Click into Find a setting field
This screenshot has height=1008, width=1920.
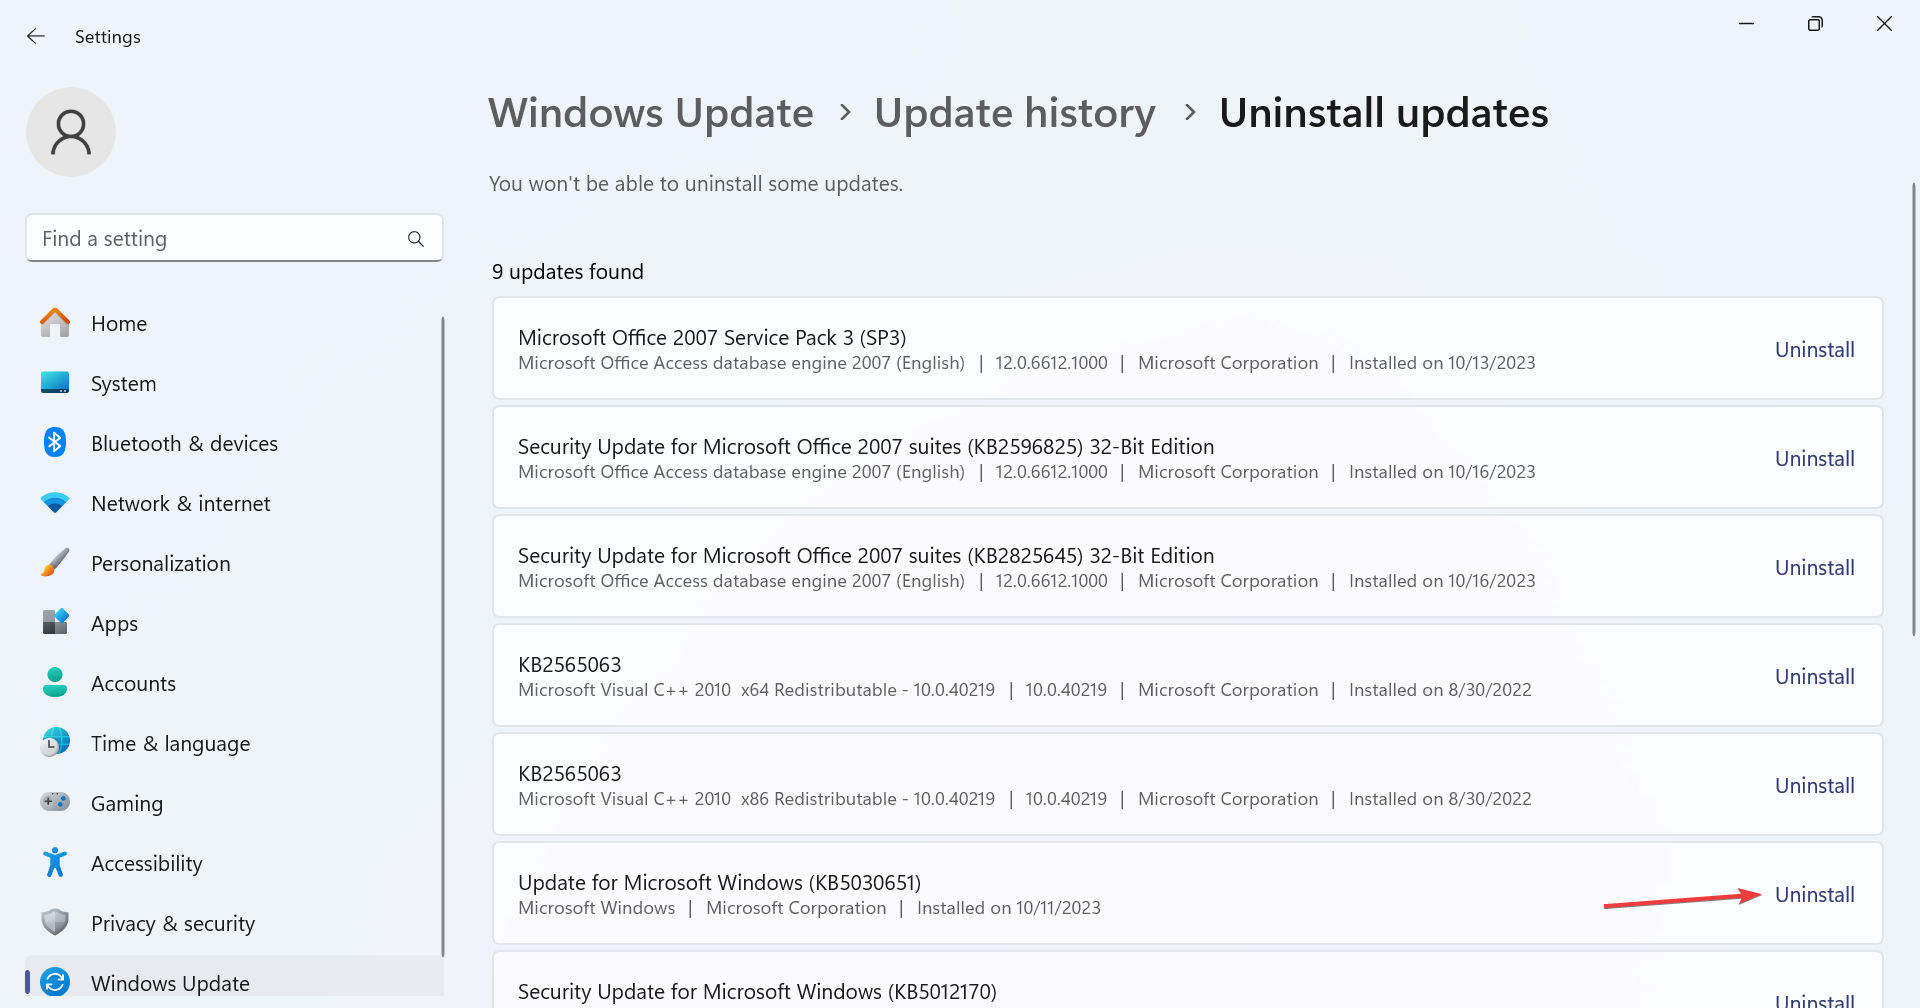pos(234,238)
